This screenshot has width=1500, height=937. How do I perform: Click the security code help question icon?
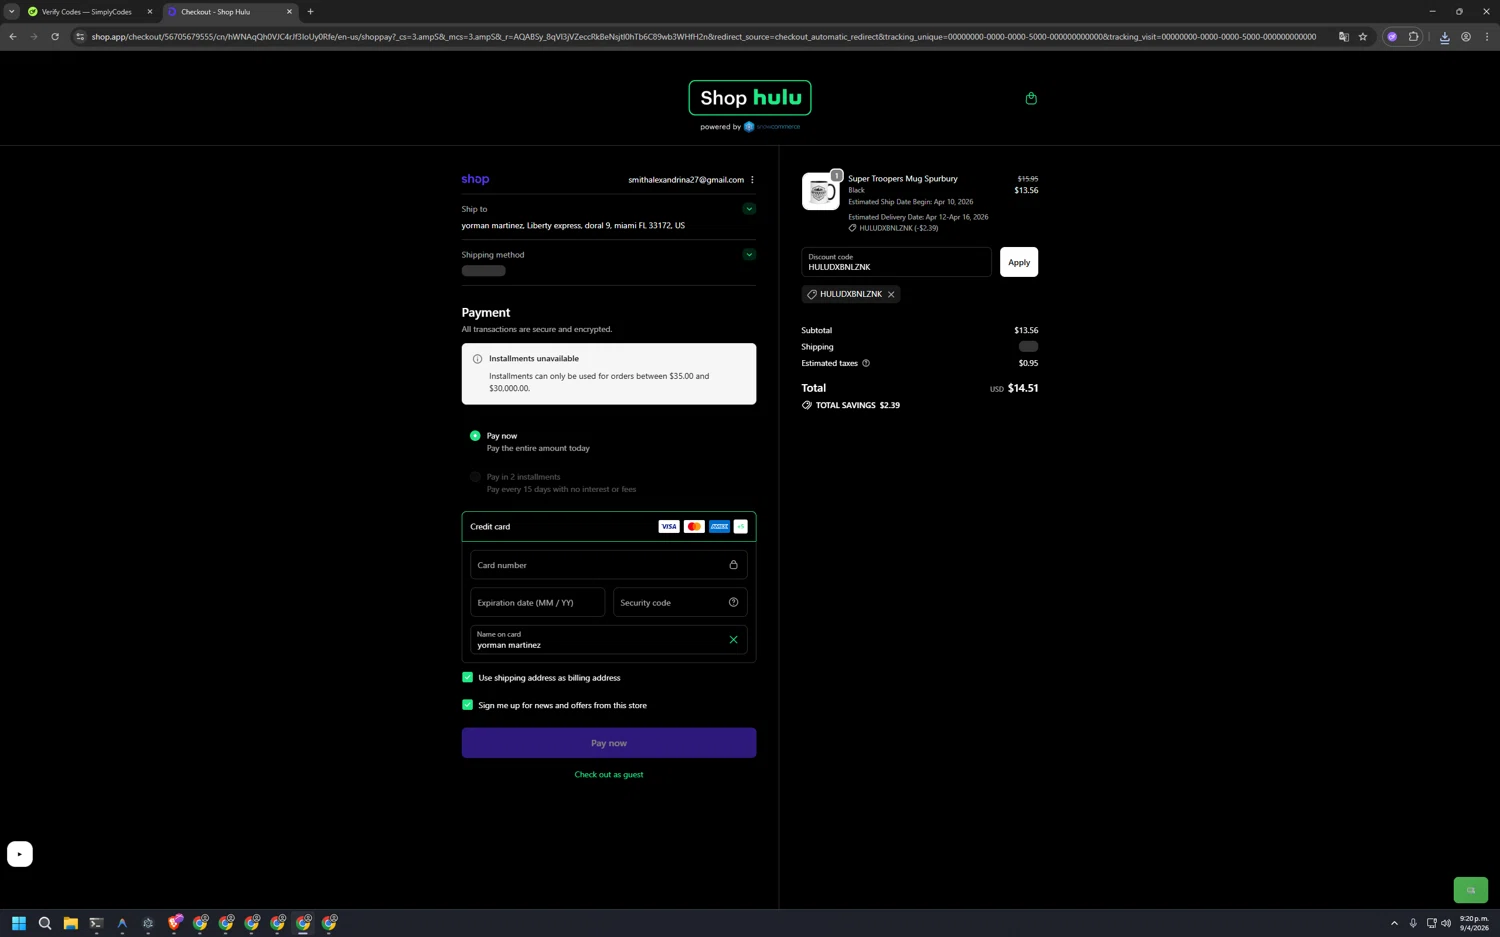(733, 602)
